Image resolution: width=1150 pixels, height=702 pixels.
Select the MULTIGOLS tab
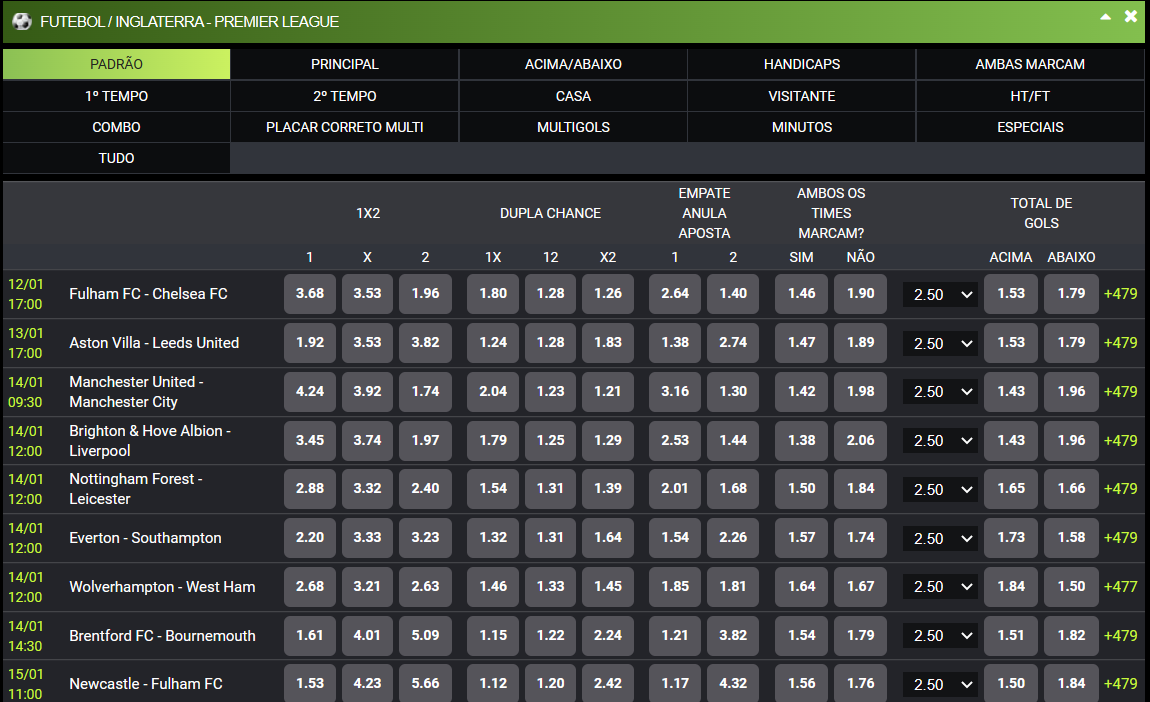[x=574, y=127]
